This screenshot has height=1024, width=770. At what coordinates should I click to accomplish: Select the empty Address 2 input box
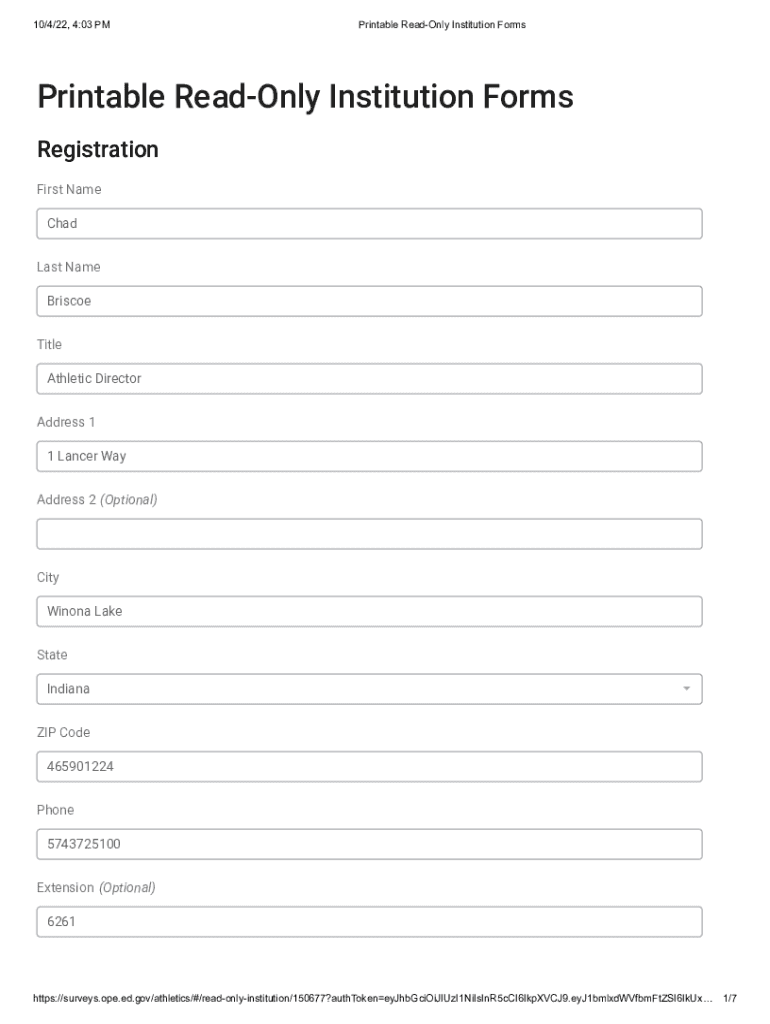[x=369, y=534]
